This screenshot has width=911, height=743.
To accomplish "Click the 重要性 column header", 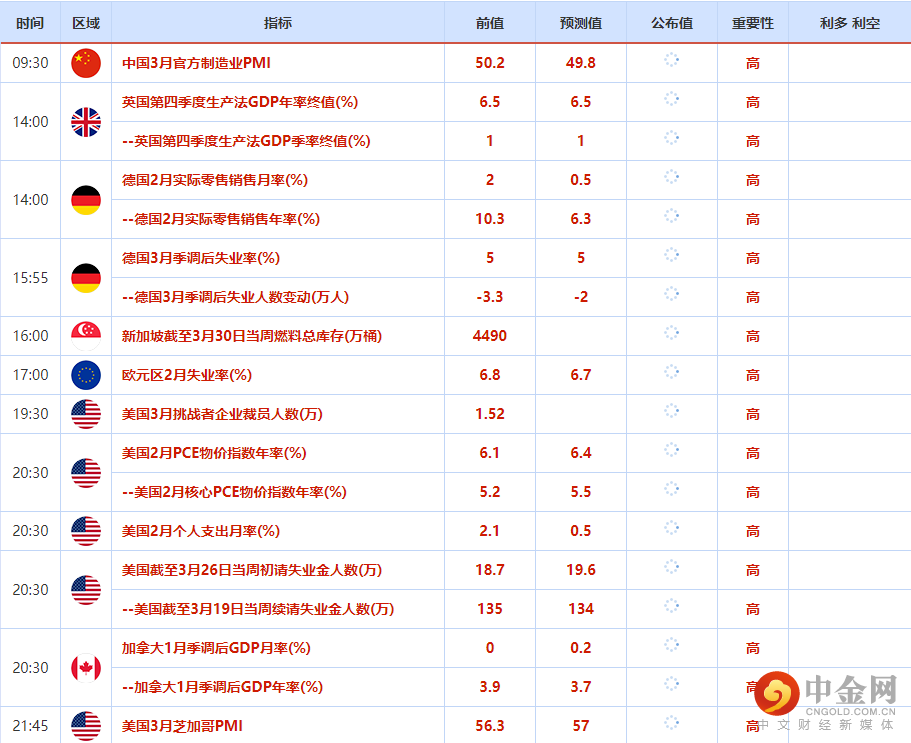I will coord(753,23).
